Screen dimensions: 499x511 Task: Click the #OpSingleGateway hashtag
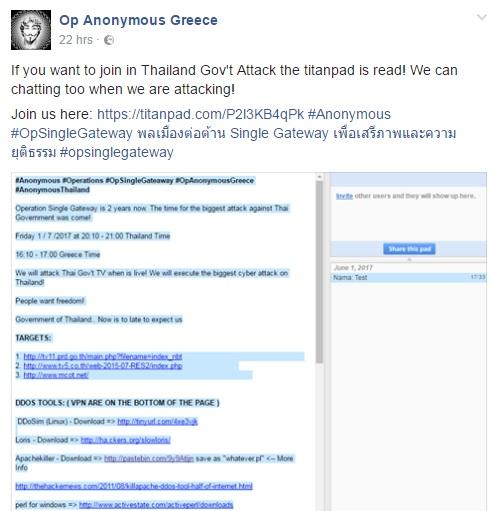click(72, 133)
